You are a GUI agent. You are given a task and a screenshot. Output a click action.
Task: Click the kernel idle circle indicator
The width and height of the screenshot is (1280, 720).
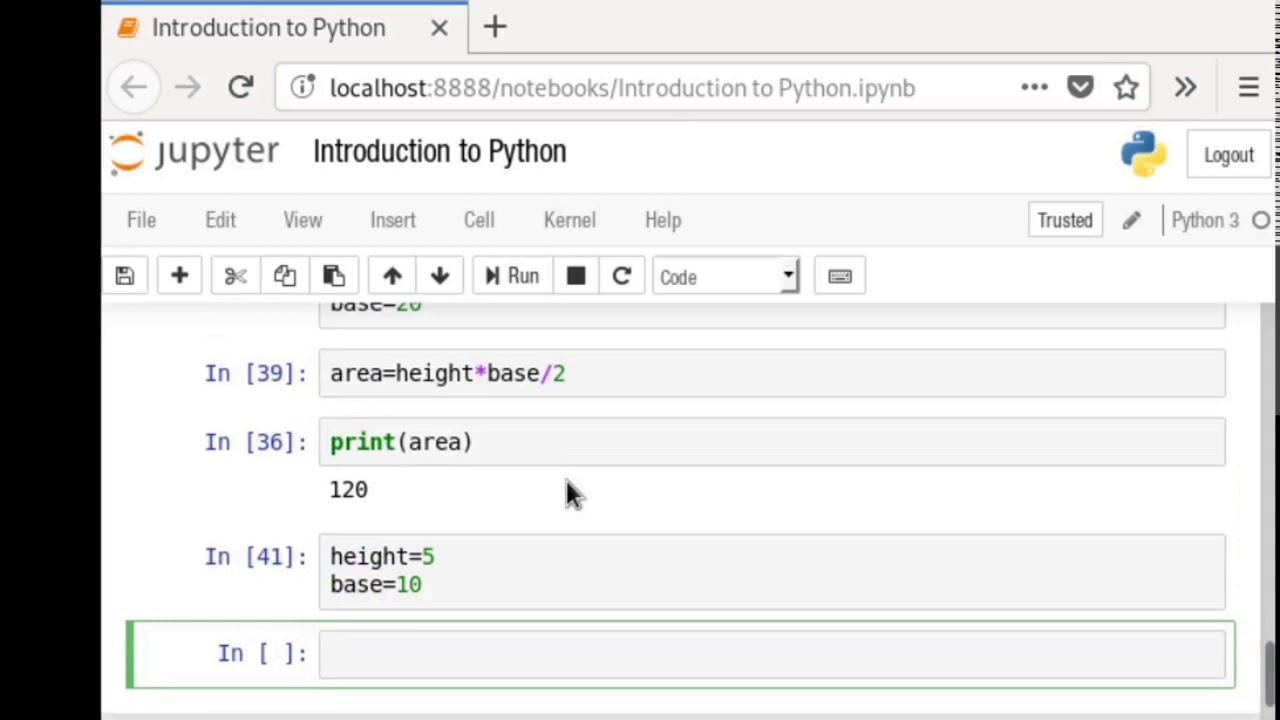[x=1261, y=220]
